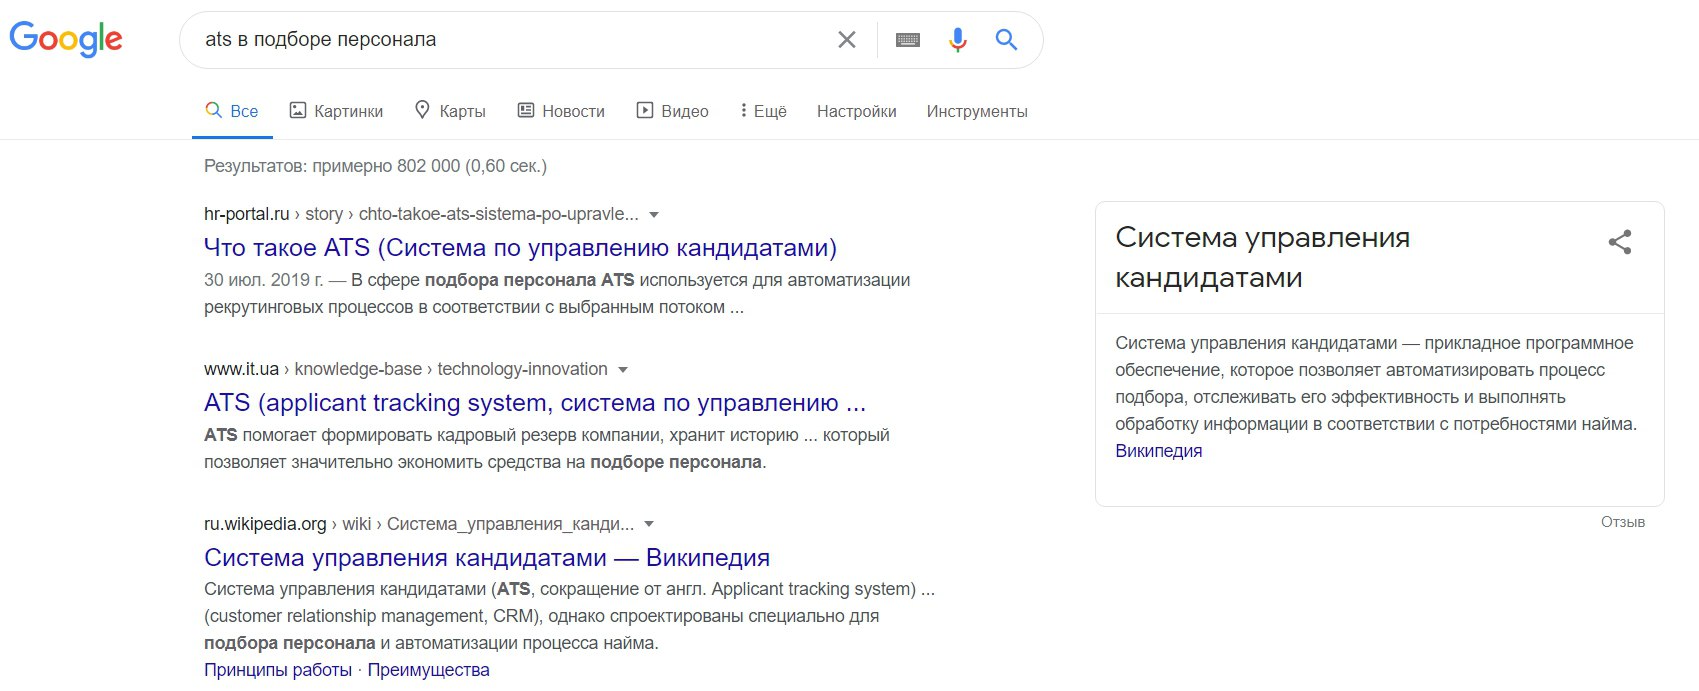The image size is (1699, 691).
Task: Follow the 'Преимущества' sitelink
Action: click(428, 670)
